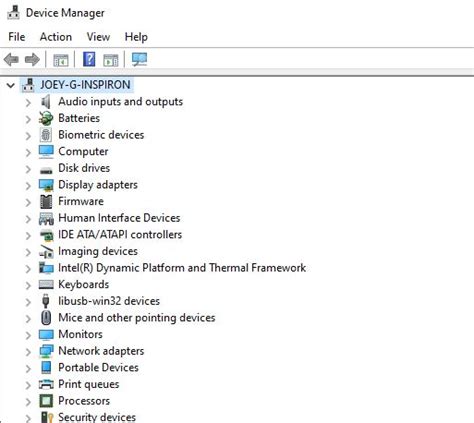Click the Show/Hide Action Pane toolbar icon
Screen dimensions: 474x423
tap(111, 60)
